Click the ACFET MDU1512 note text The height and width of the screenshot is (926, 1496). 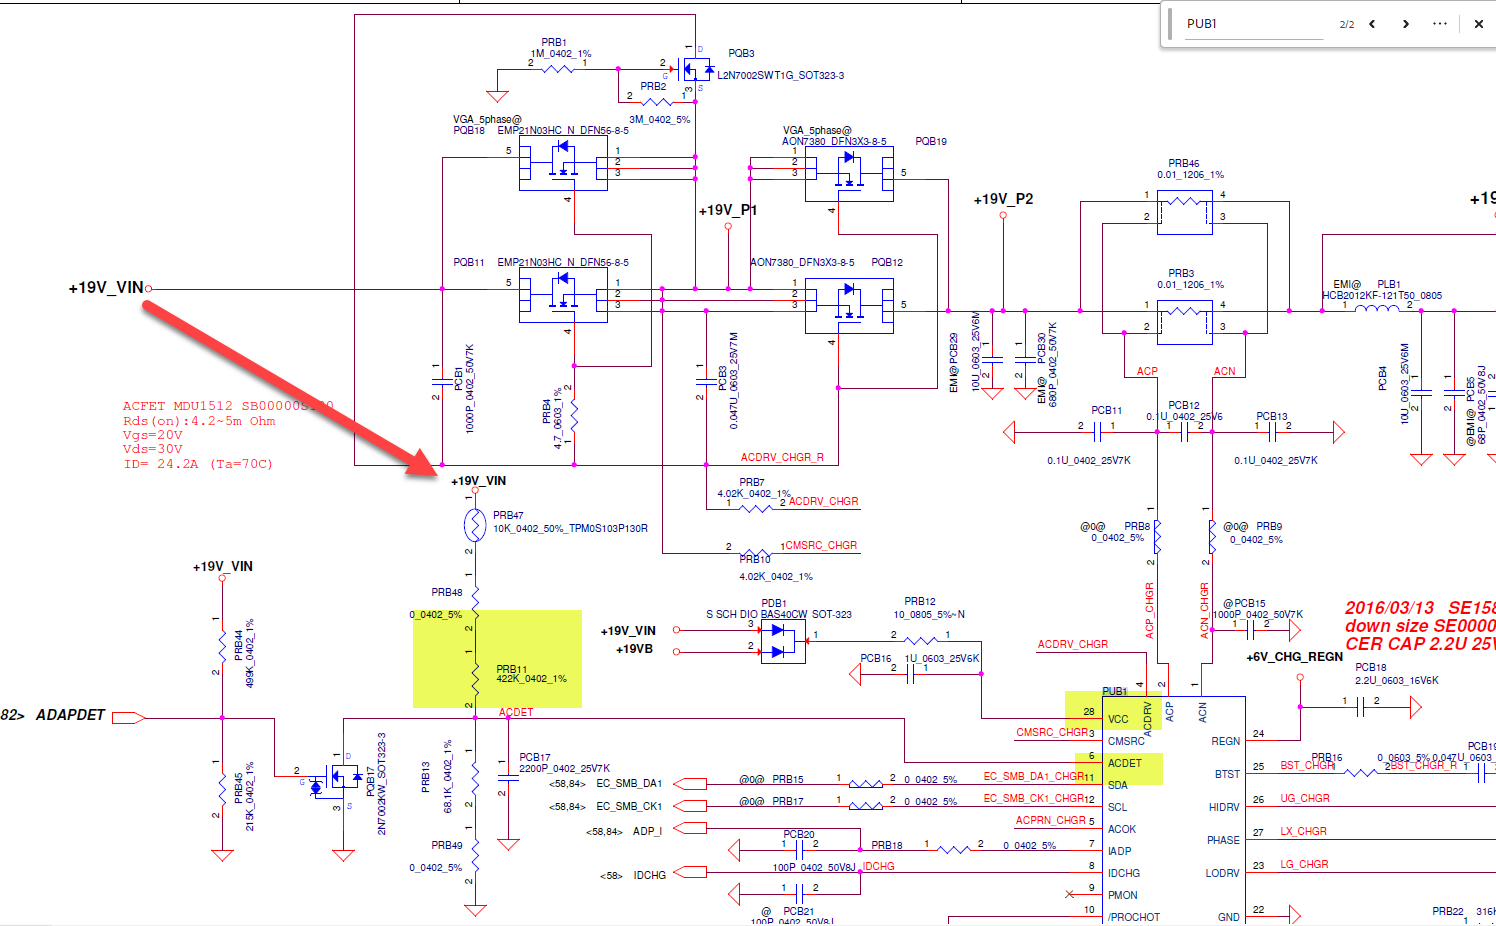[x=227, y=406]
